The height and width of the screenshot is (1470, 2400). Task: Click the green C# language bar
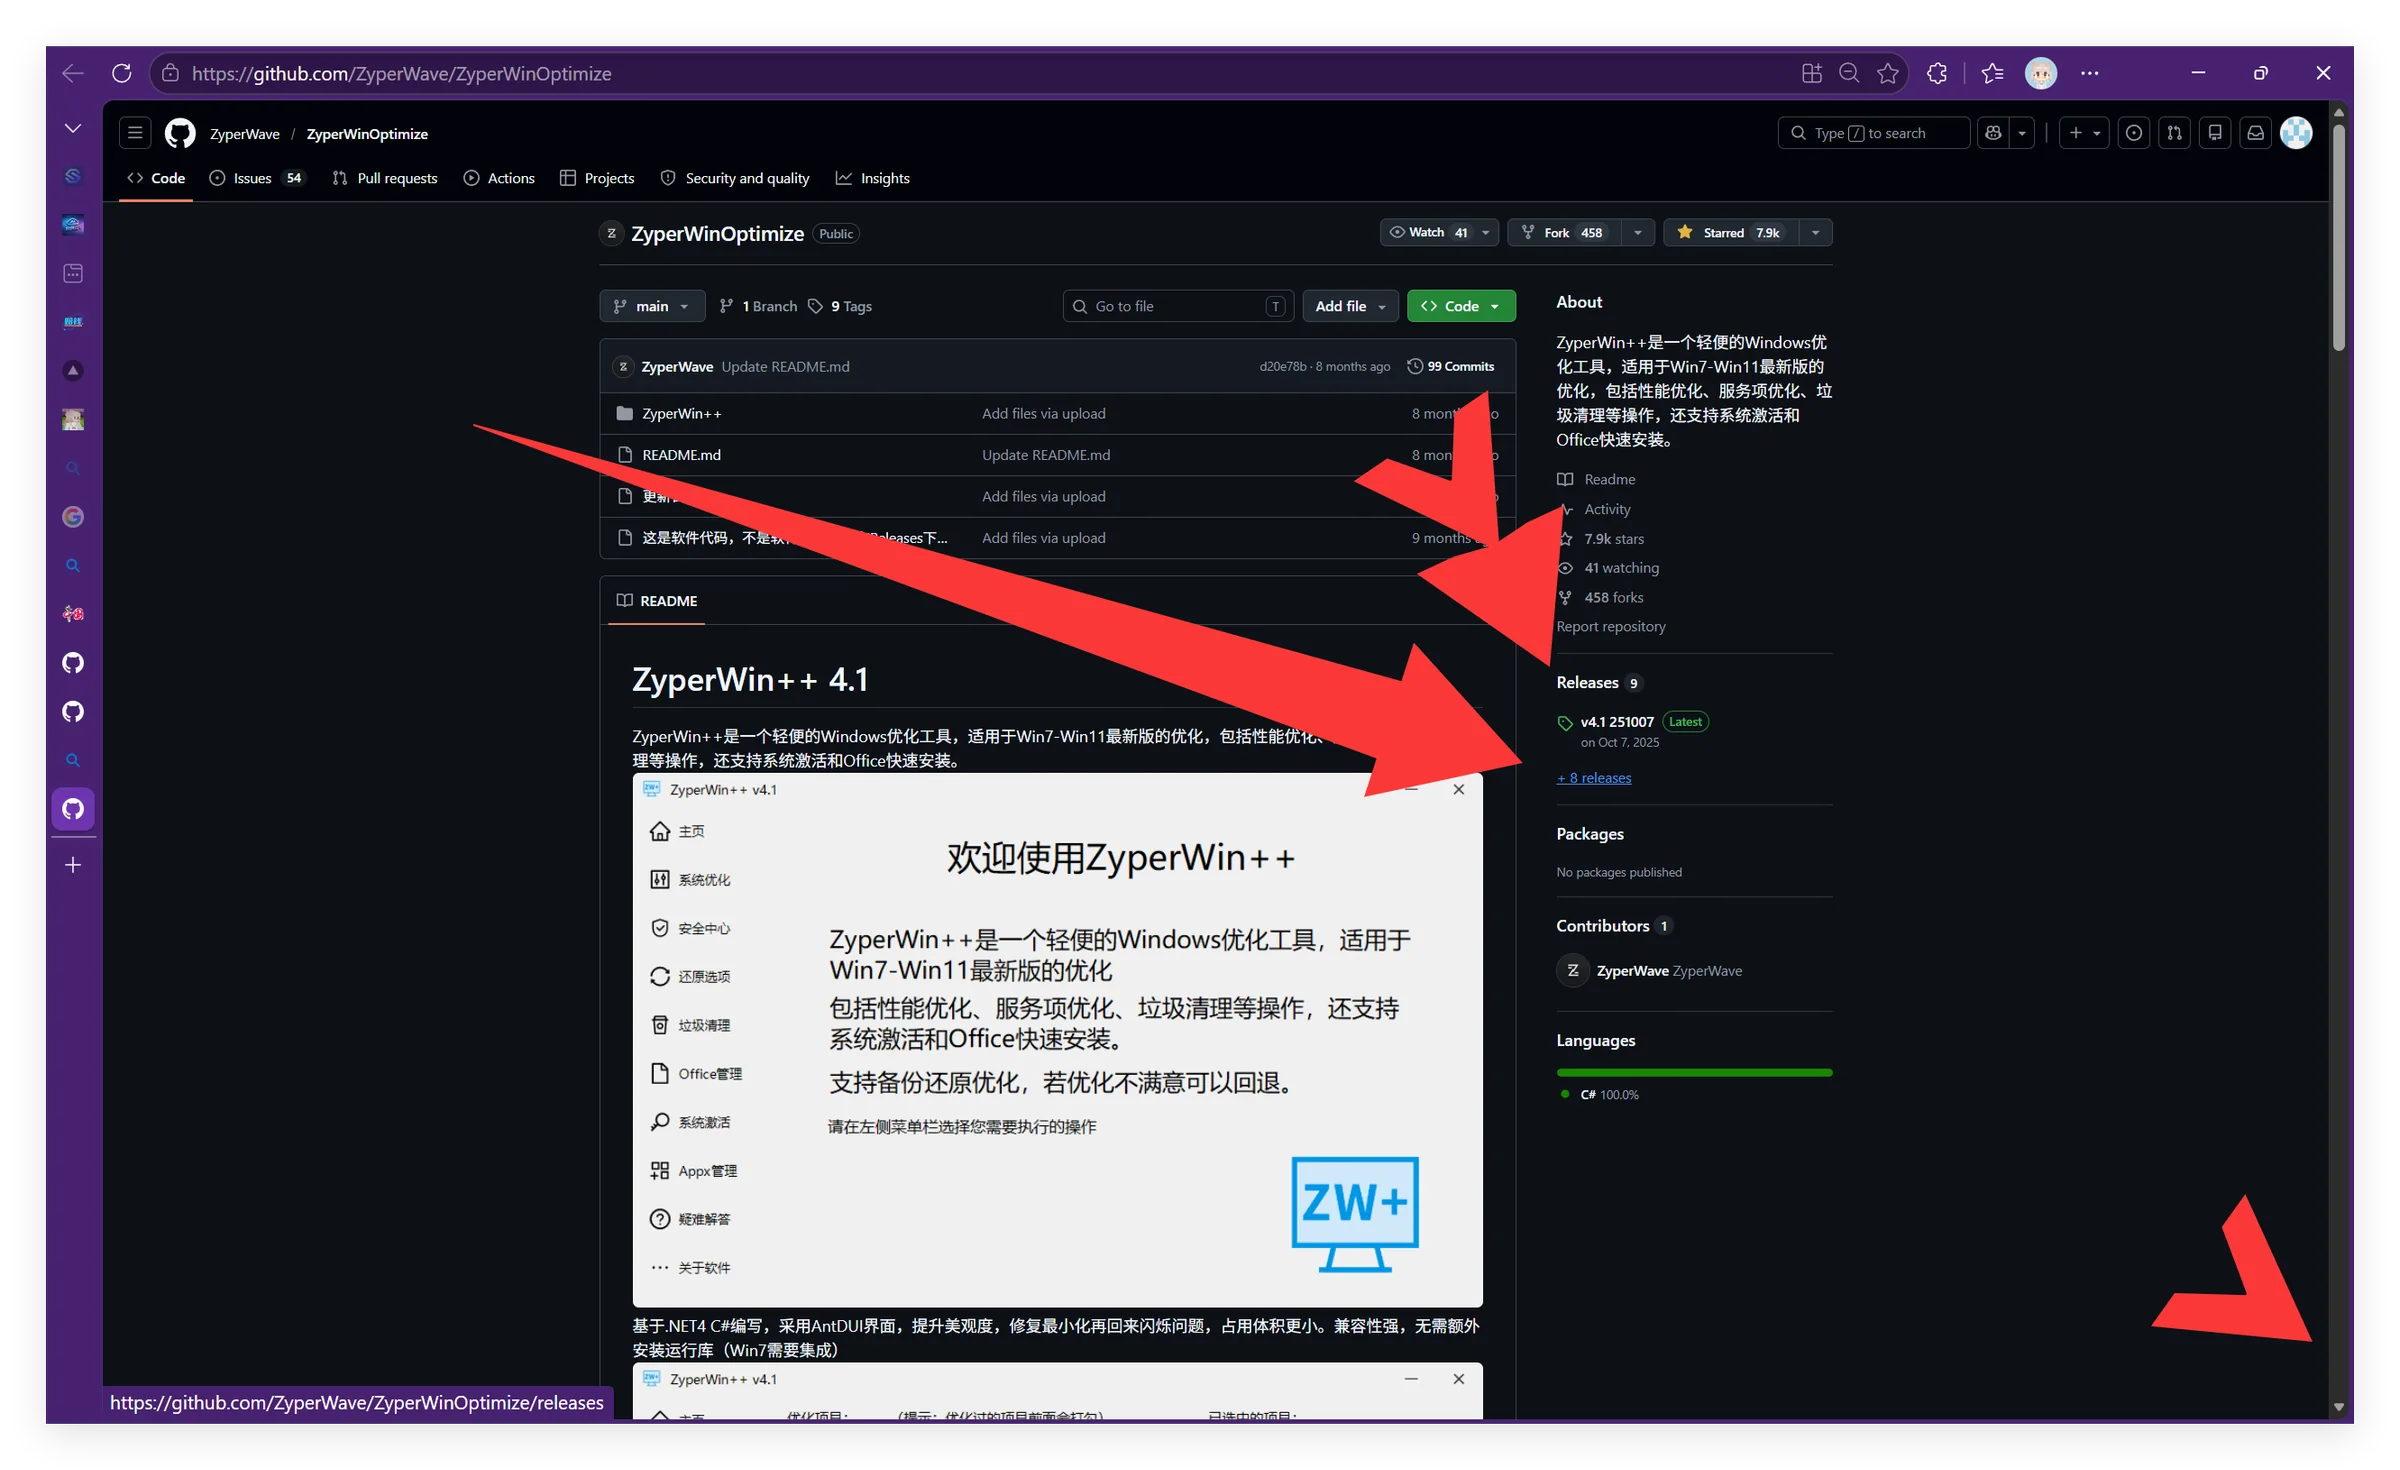1694,1073
